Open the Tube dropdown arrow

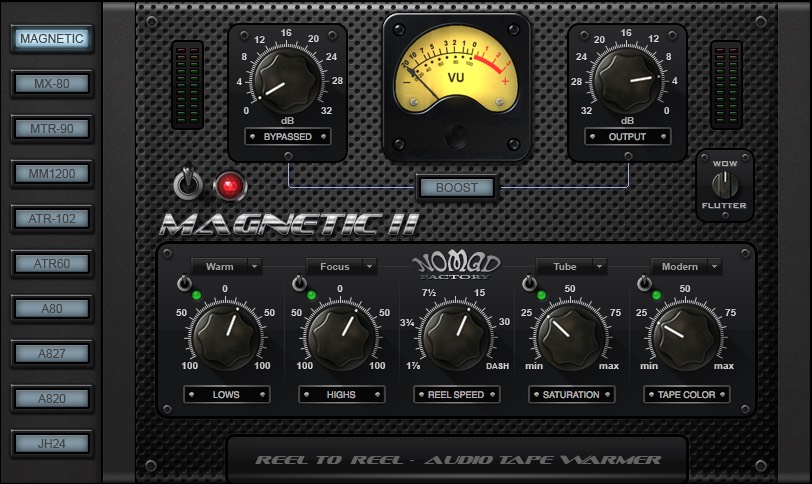[x=599, y=267]
